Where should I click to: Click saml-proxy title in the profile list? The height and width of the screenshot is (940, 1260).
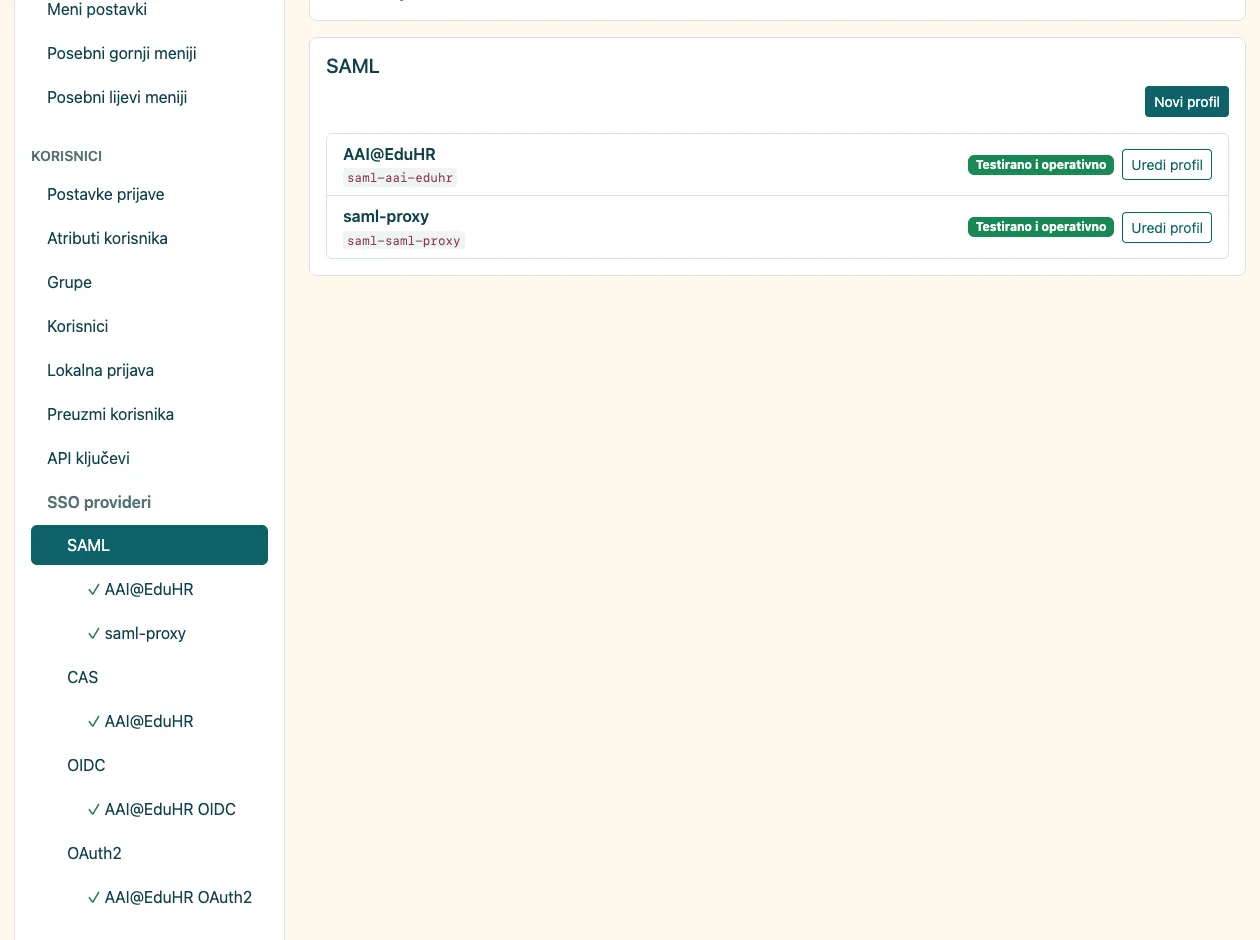(x=386, y=217)
